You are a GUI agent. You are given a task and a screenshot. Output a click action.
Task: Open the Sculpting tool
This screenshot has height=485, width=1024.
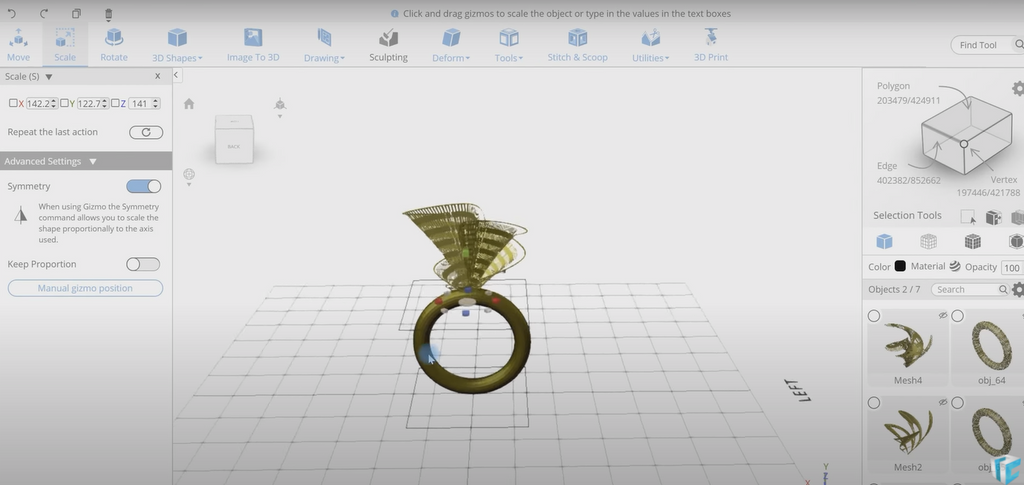point(388,45)
